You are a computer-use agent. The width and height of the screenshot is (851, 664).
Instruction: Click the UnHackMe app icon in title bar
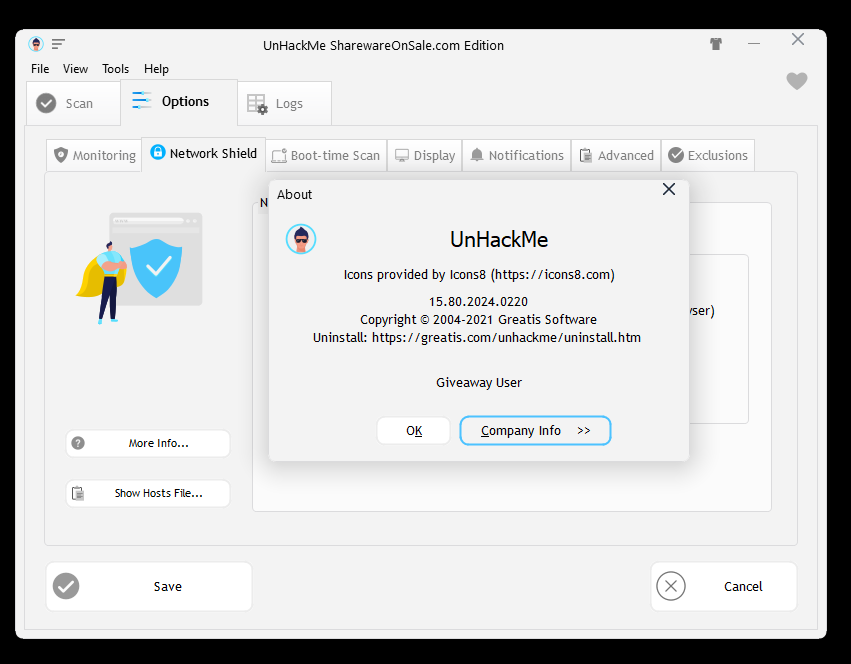pos(36,44)
